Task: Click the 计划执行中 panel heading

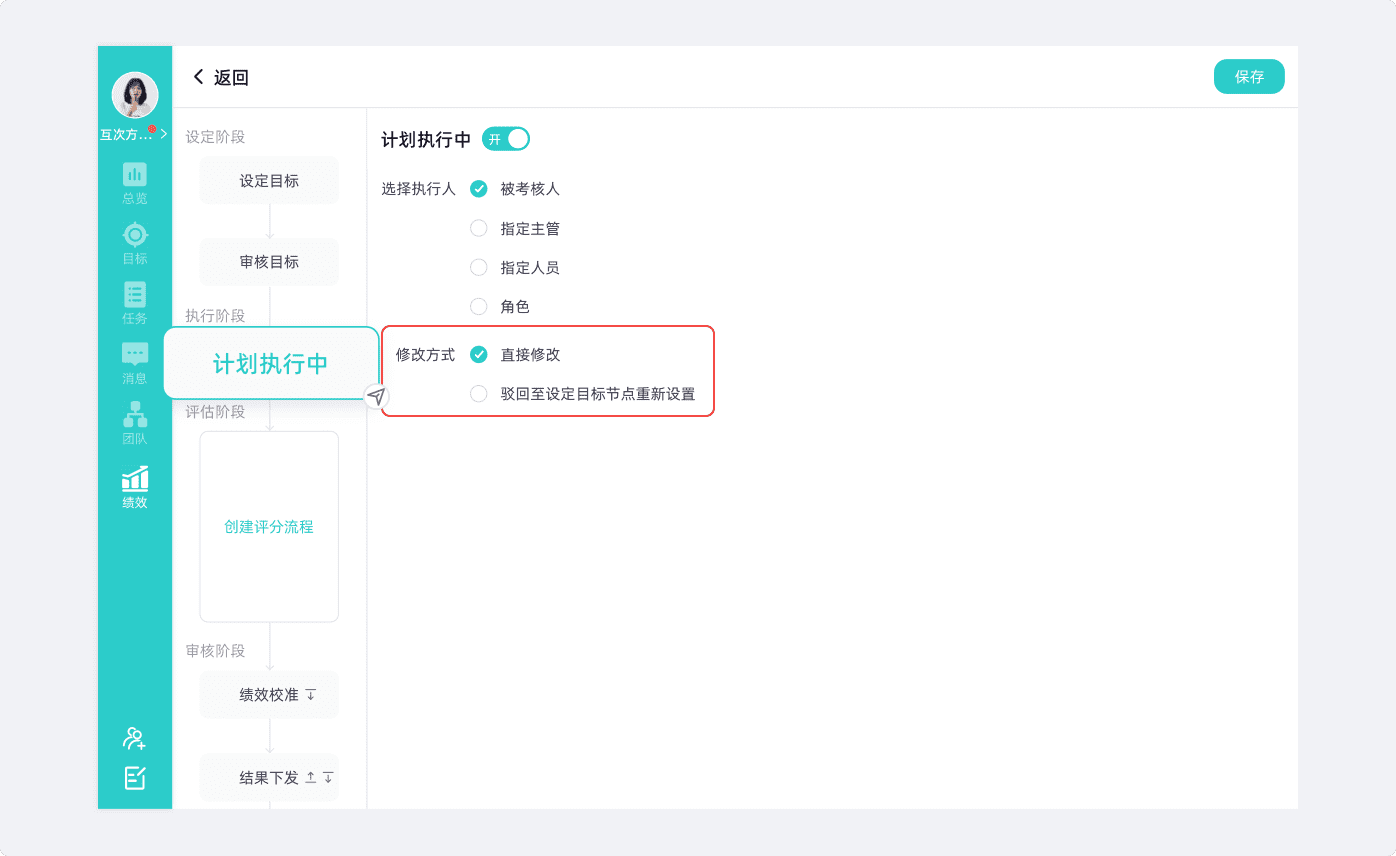Action: tap(426, 140)
